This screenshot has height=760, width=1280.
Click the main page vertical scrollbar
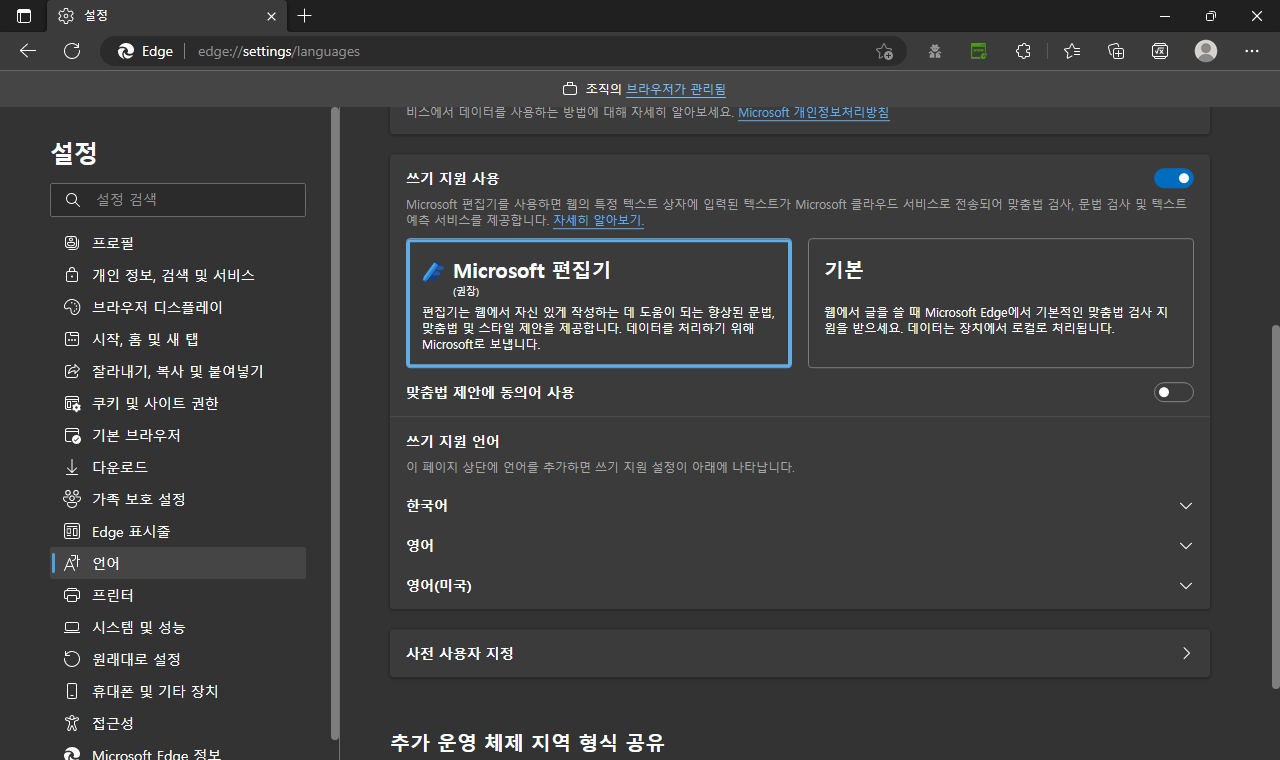tap(1274, 506)
